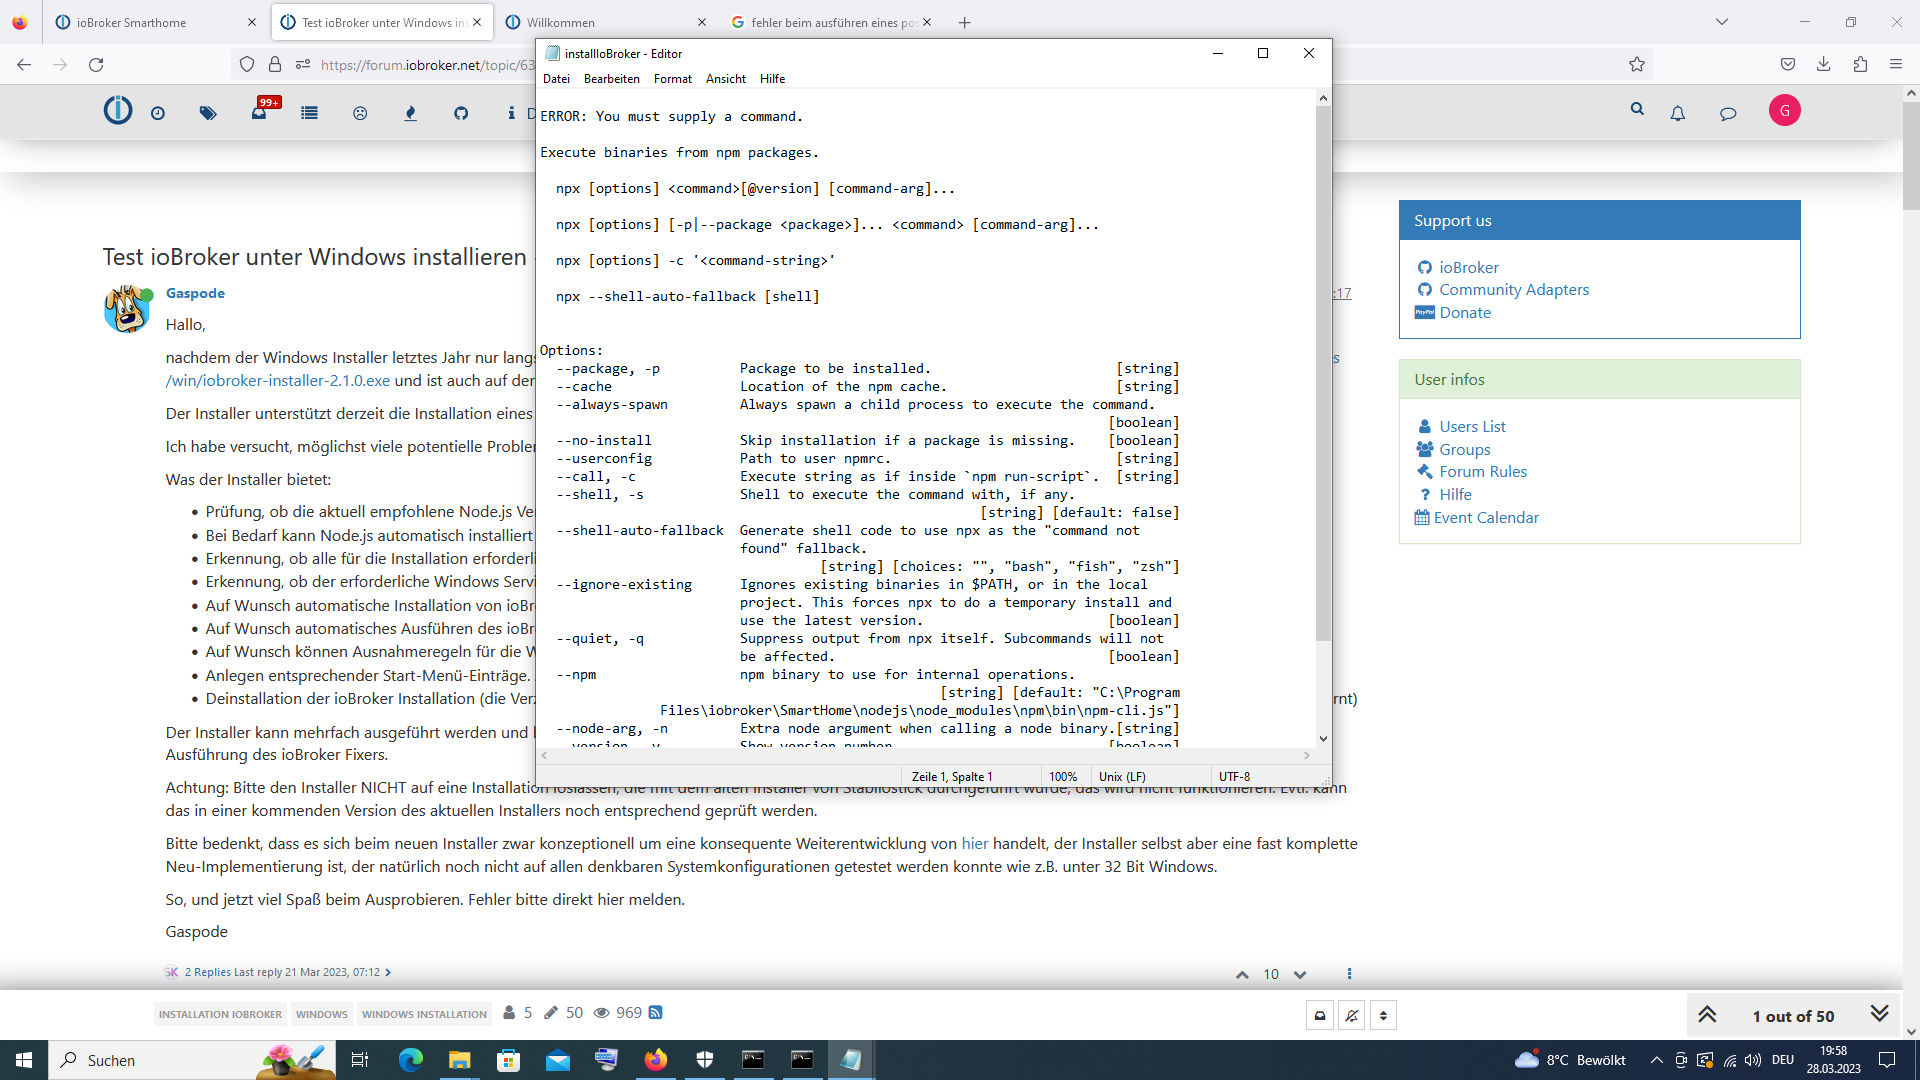This screenshot has height=1080, width=1920.
Task: Toggle the muted-bell topic watch button
Action: point(1352,1016)
